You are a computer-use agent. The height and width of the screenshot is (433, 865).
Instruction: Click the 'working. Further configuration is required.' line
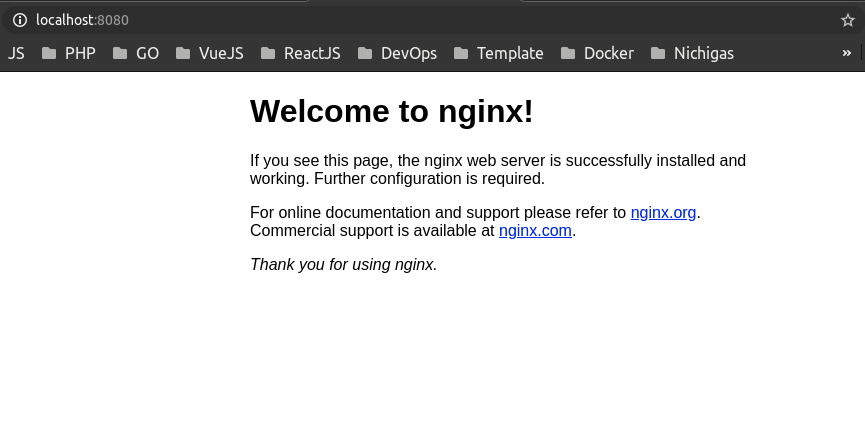pos(397,179)
